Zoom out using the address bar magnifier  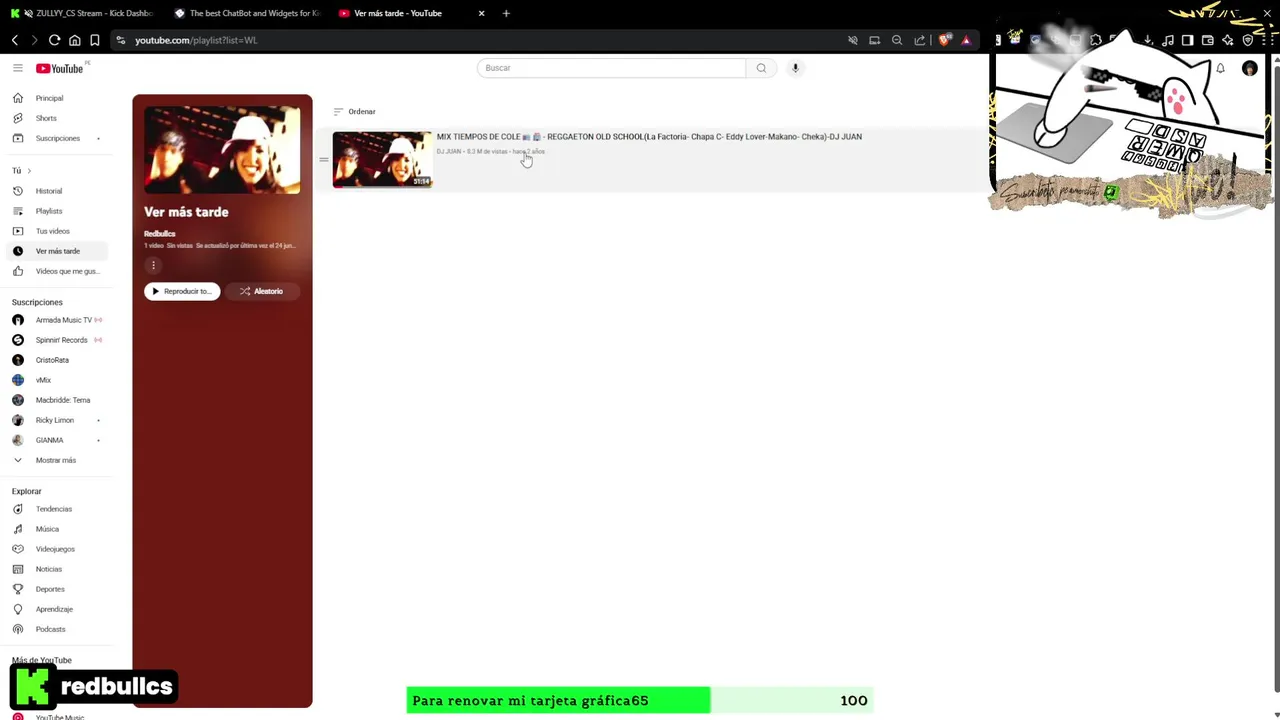(x=897, y=40)
